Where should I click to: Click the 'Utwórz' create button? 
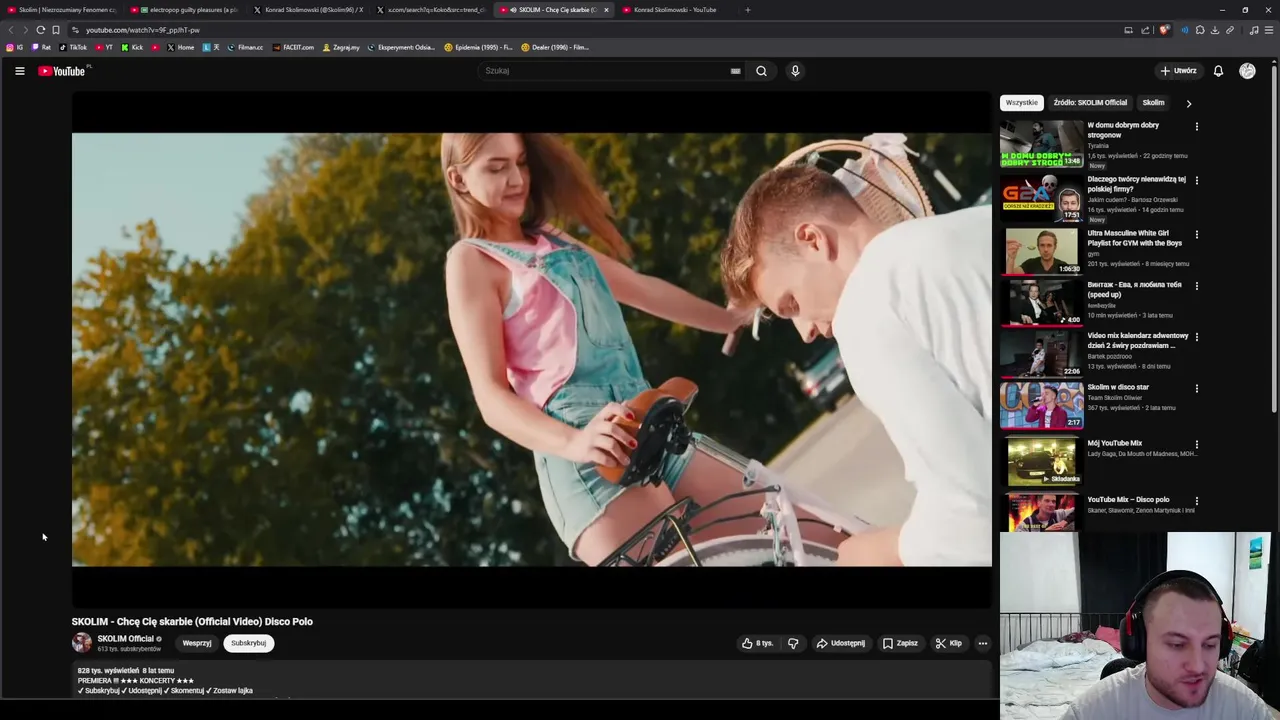tap(1179, 71)
